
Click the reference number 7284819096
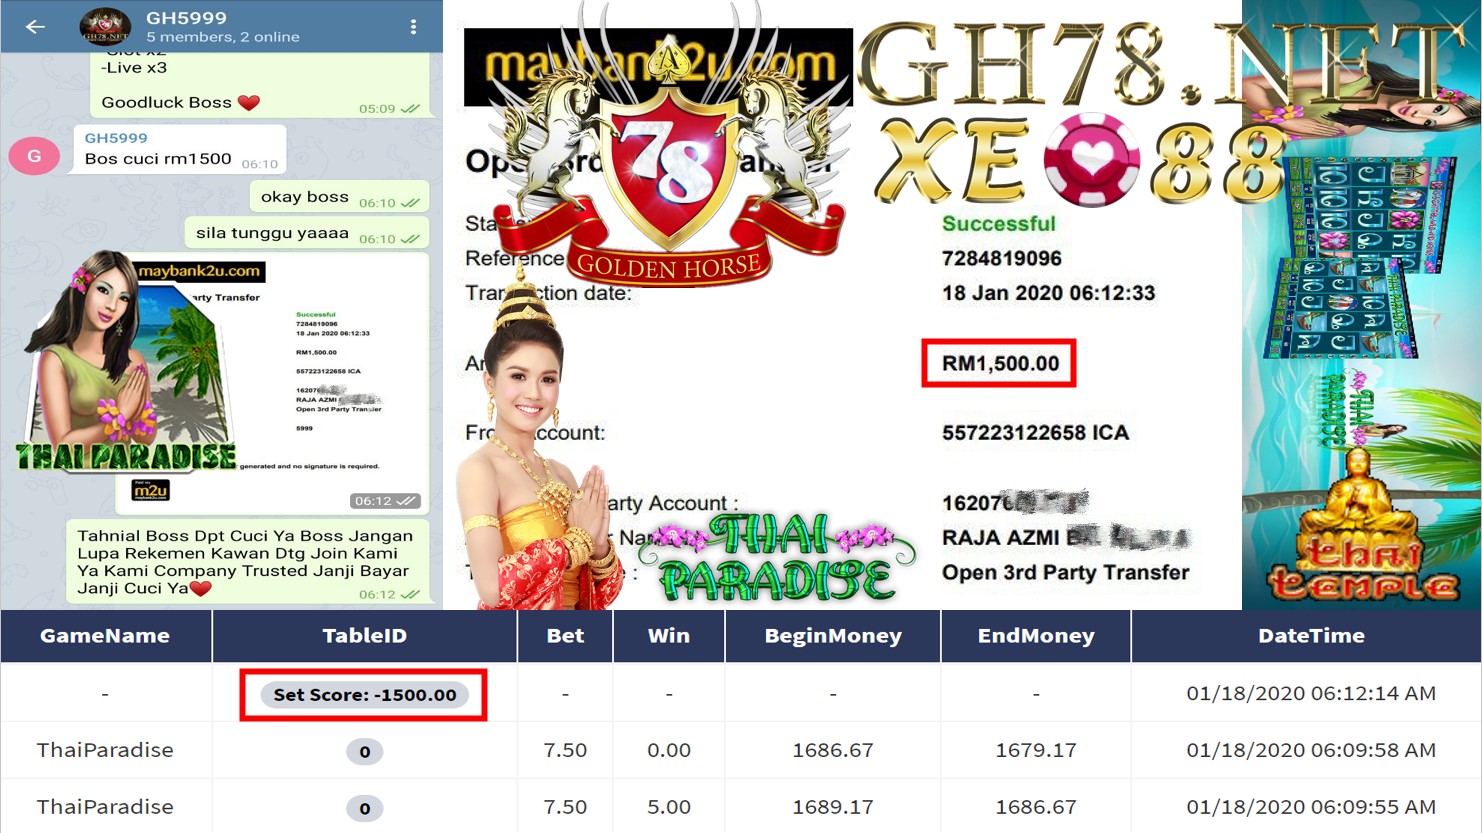pyautogui.click(x=1001, y=258)
